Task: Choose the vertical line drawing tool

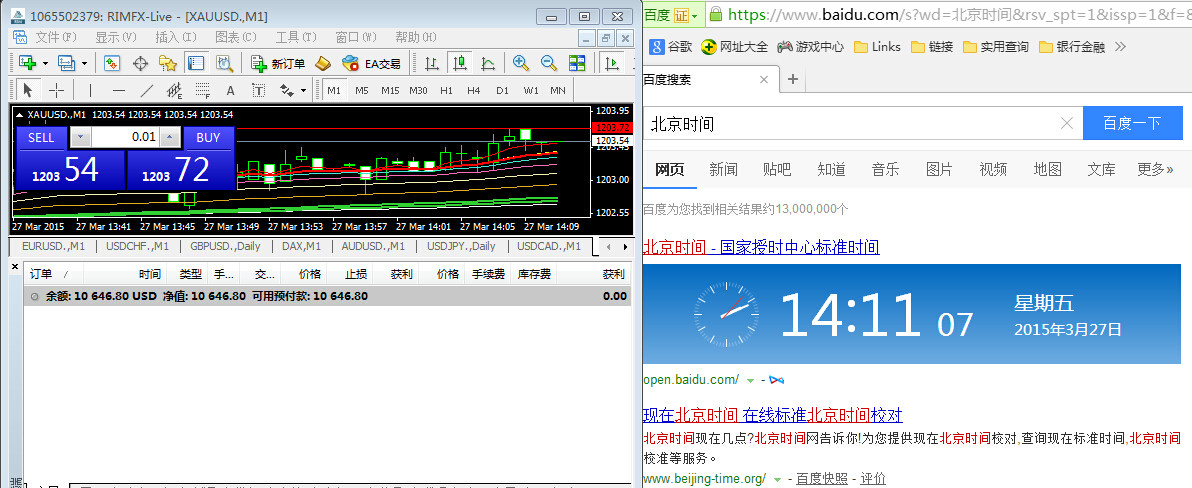Action: point(90,90)
